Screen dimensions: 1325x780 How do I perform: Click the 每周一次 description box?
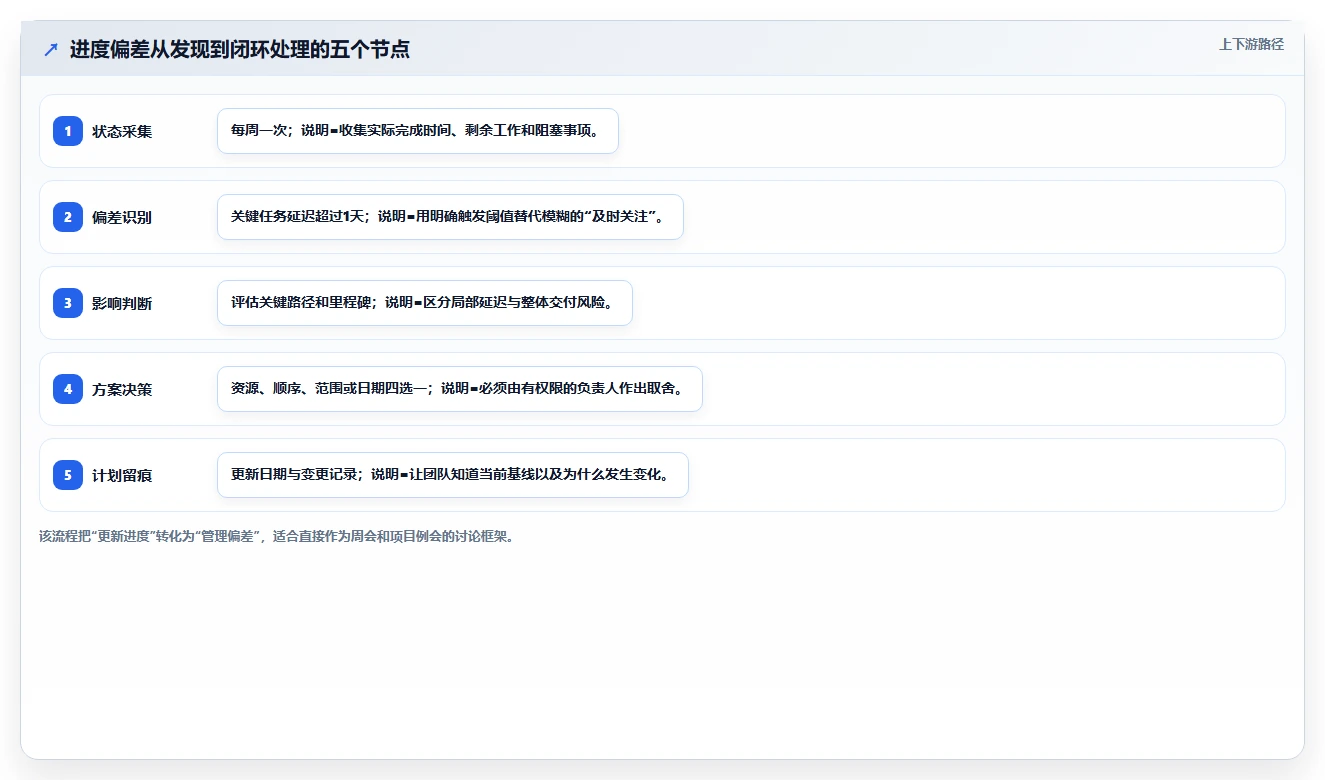coord(418,131)
